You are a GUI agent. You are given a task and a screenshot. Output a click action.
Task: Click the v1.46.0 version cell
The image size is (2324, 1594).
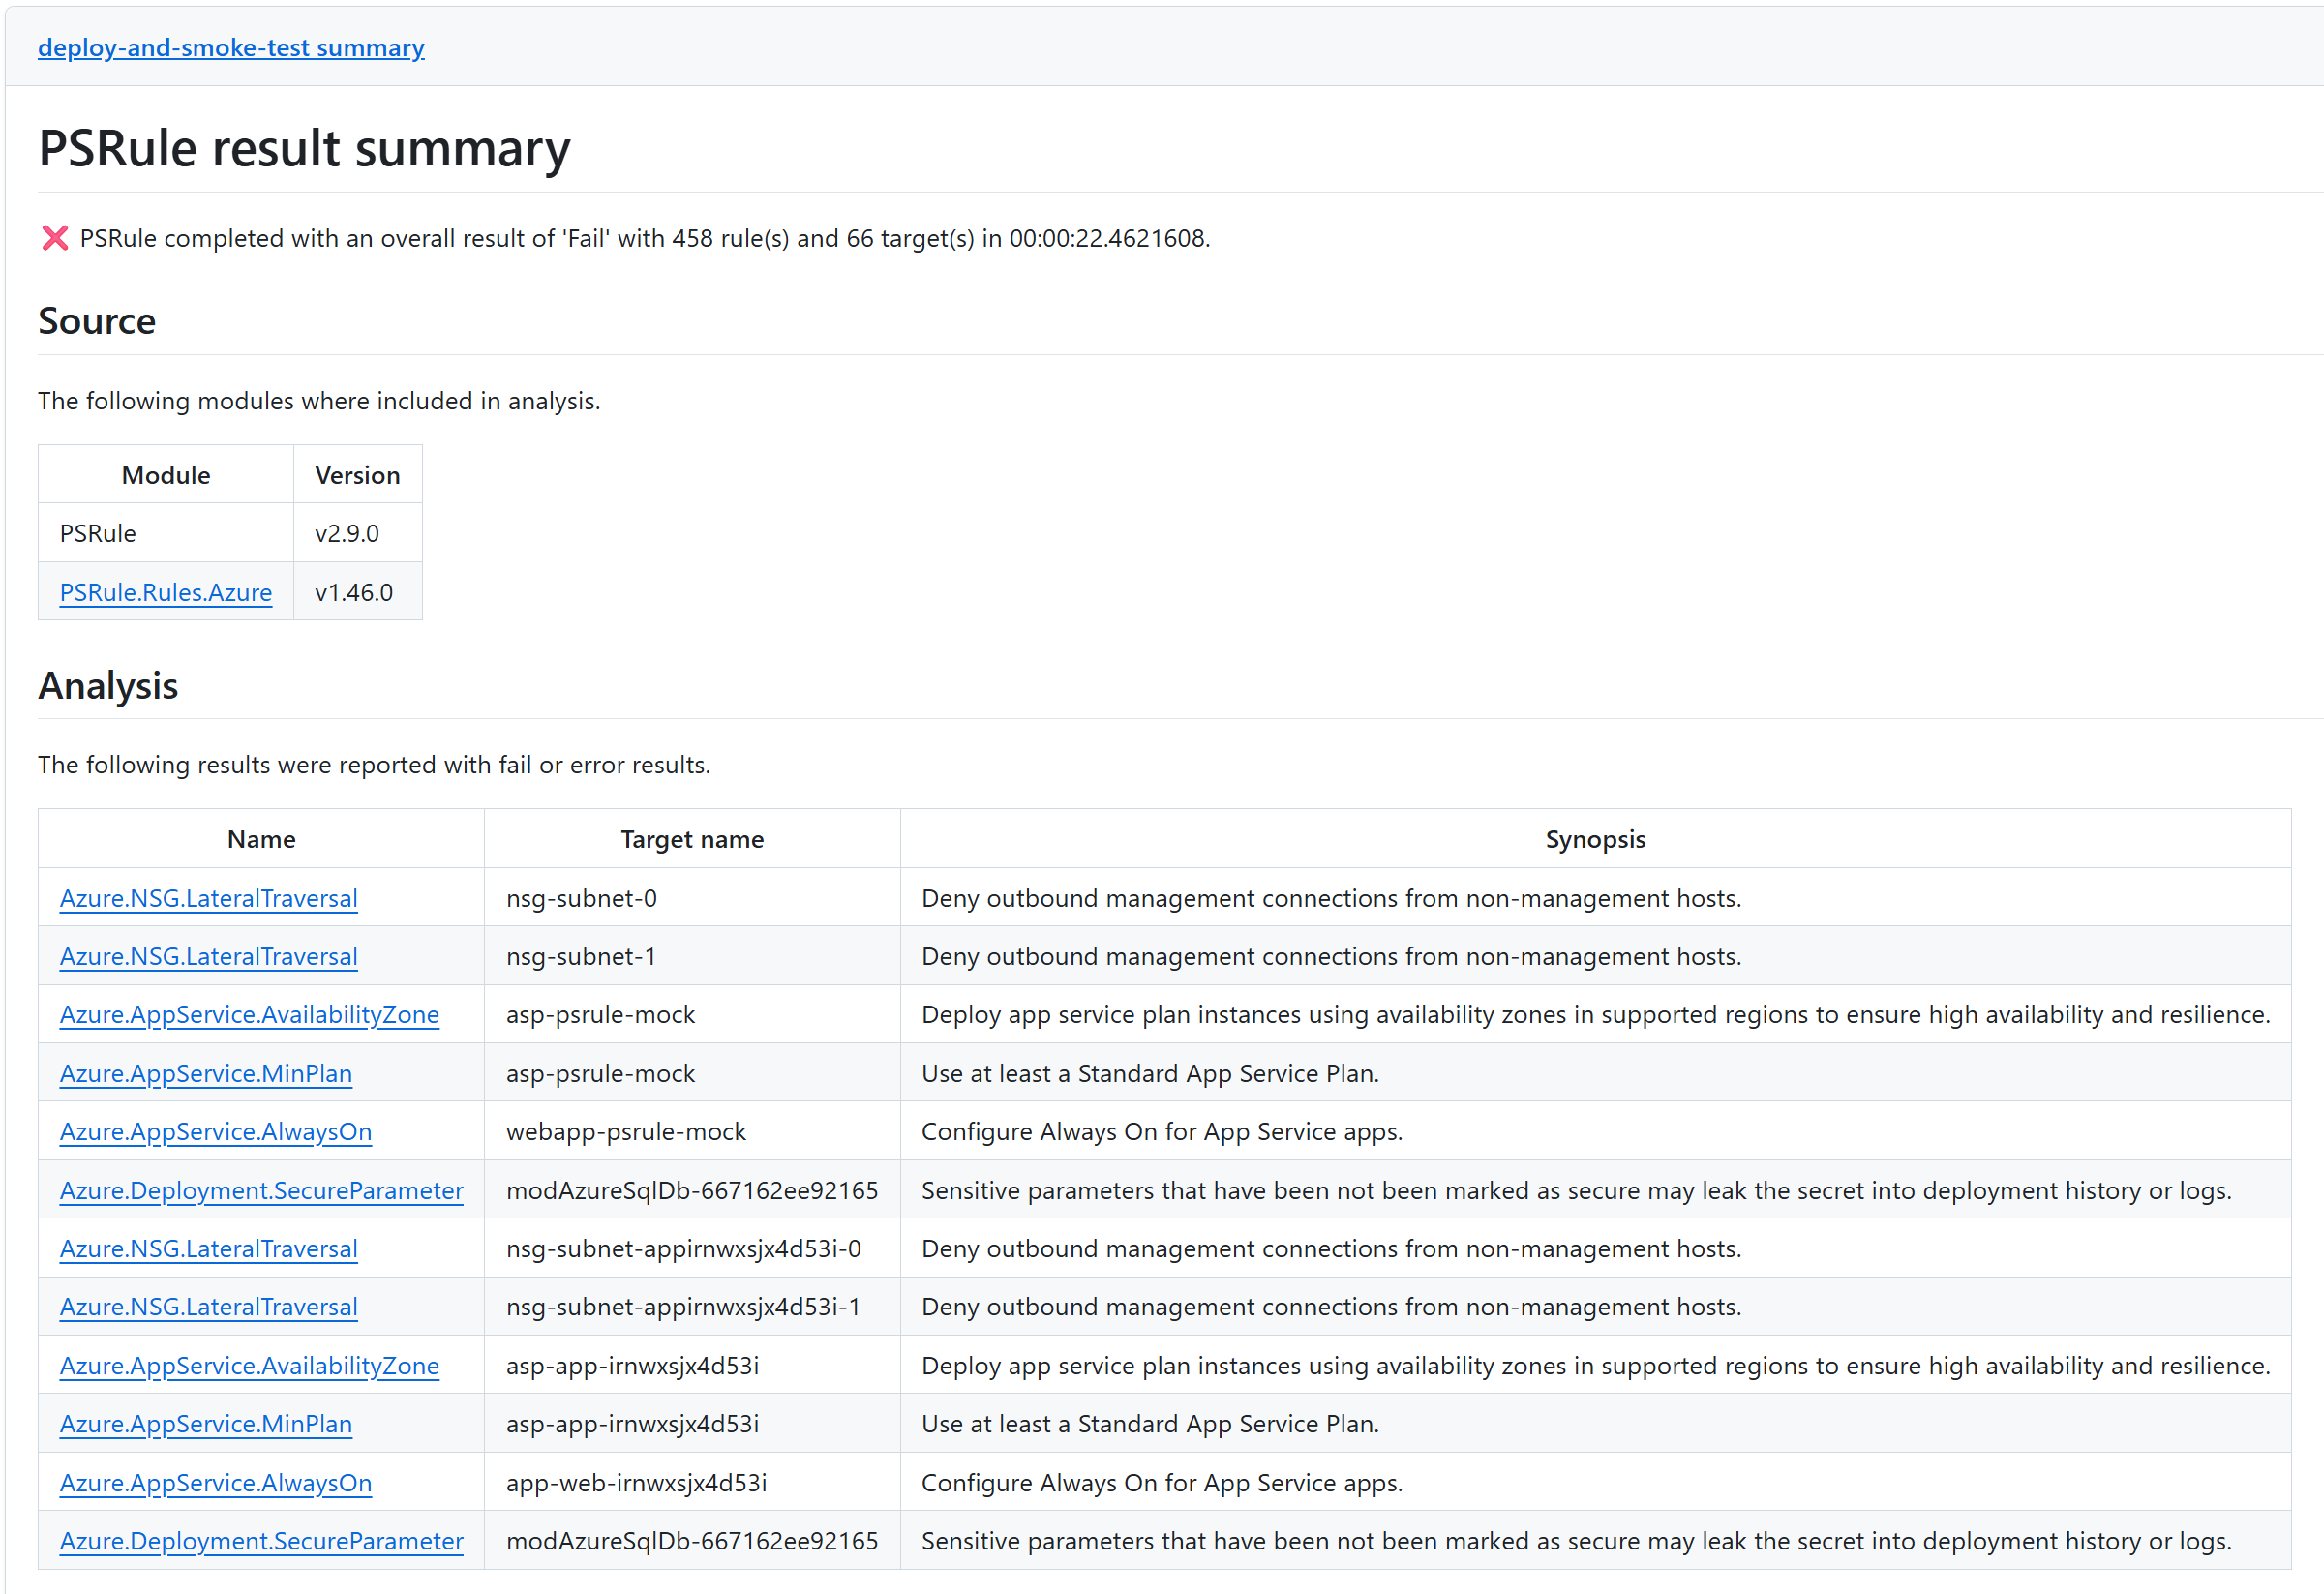click(x=354, y=592)
